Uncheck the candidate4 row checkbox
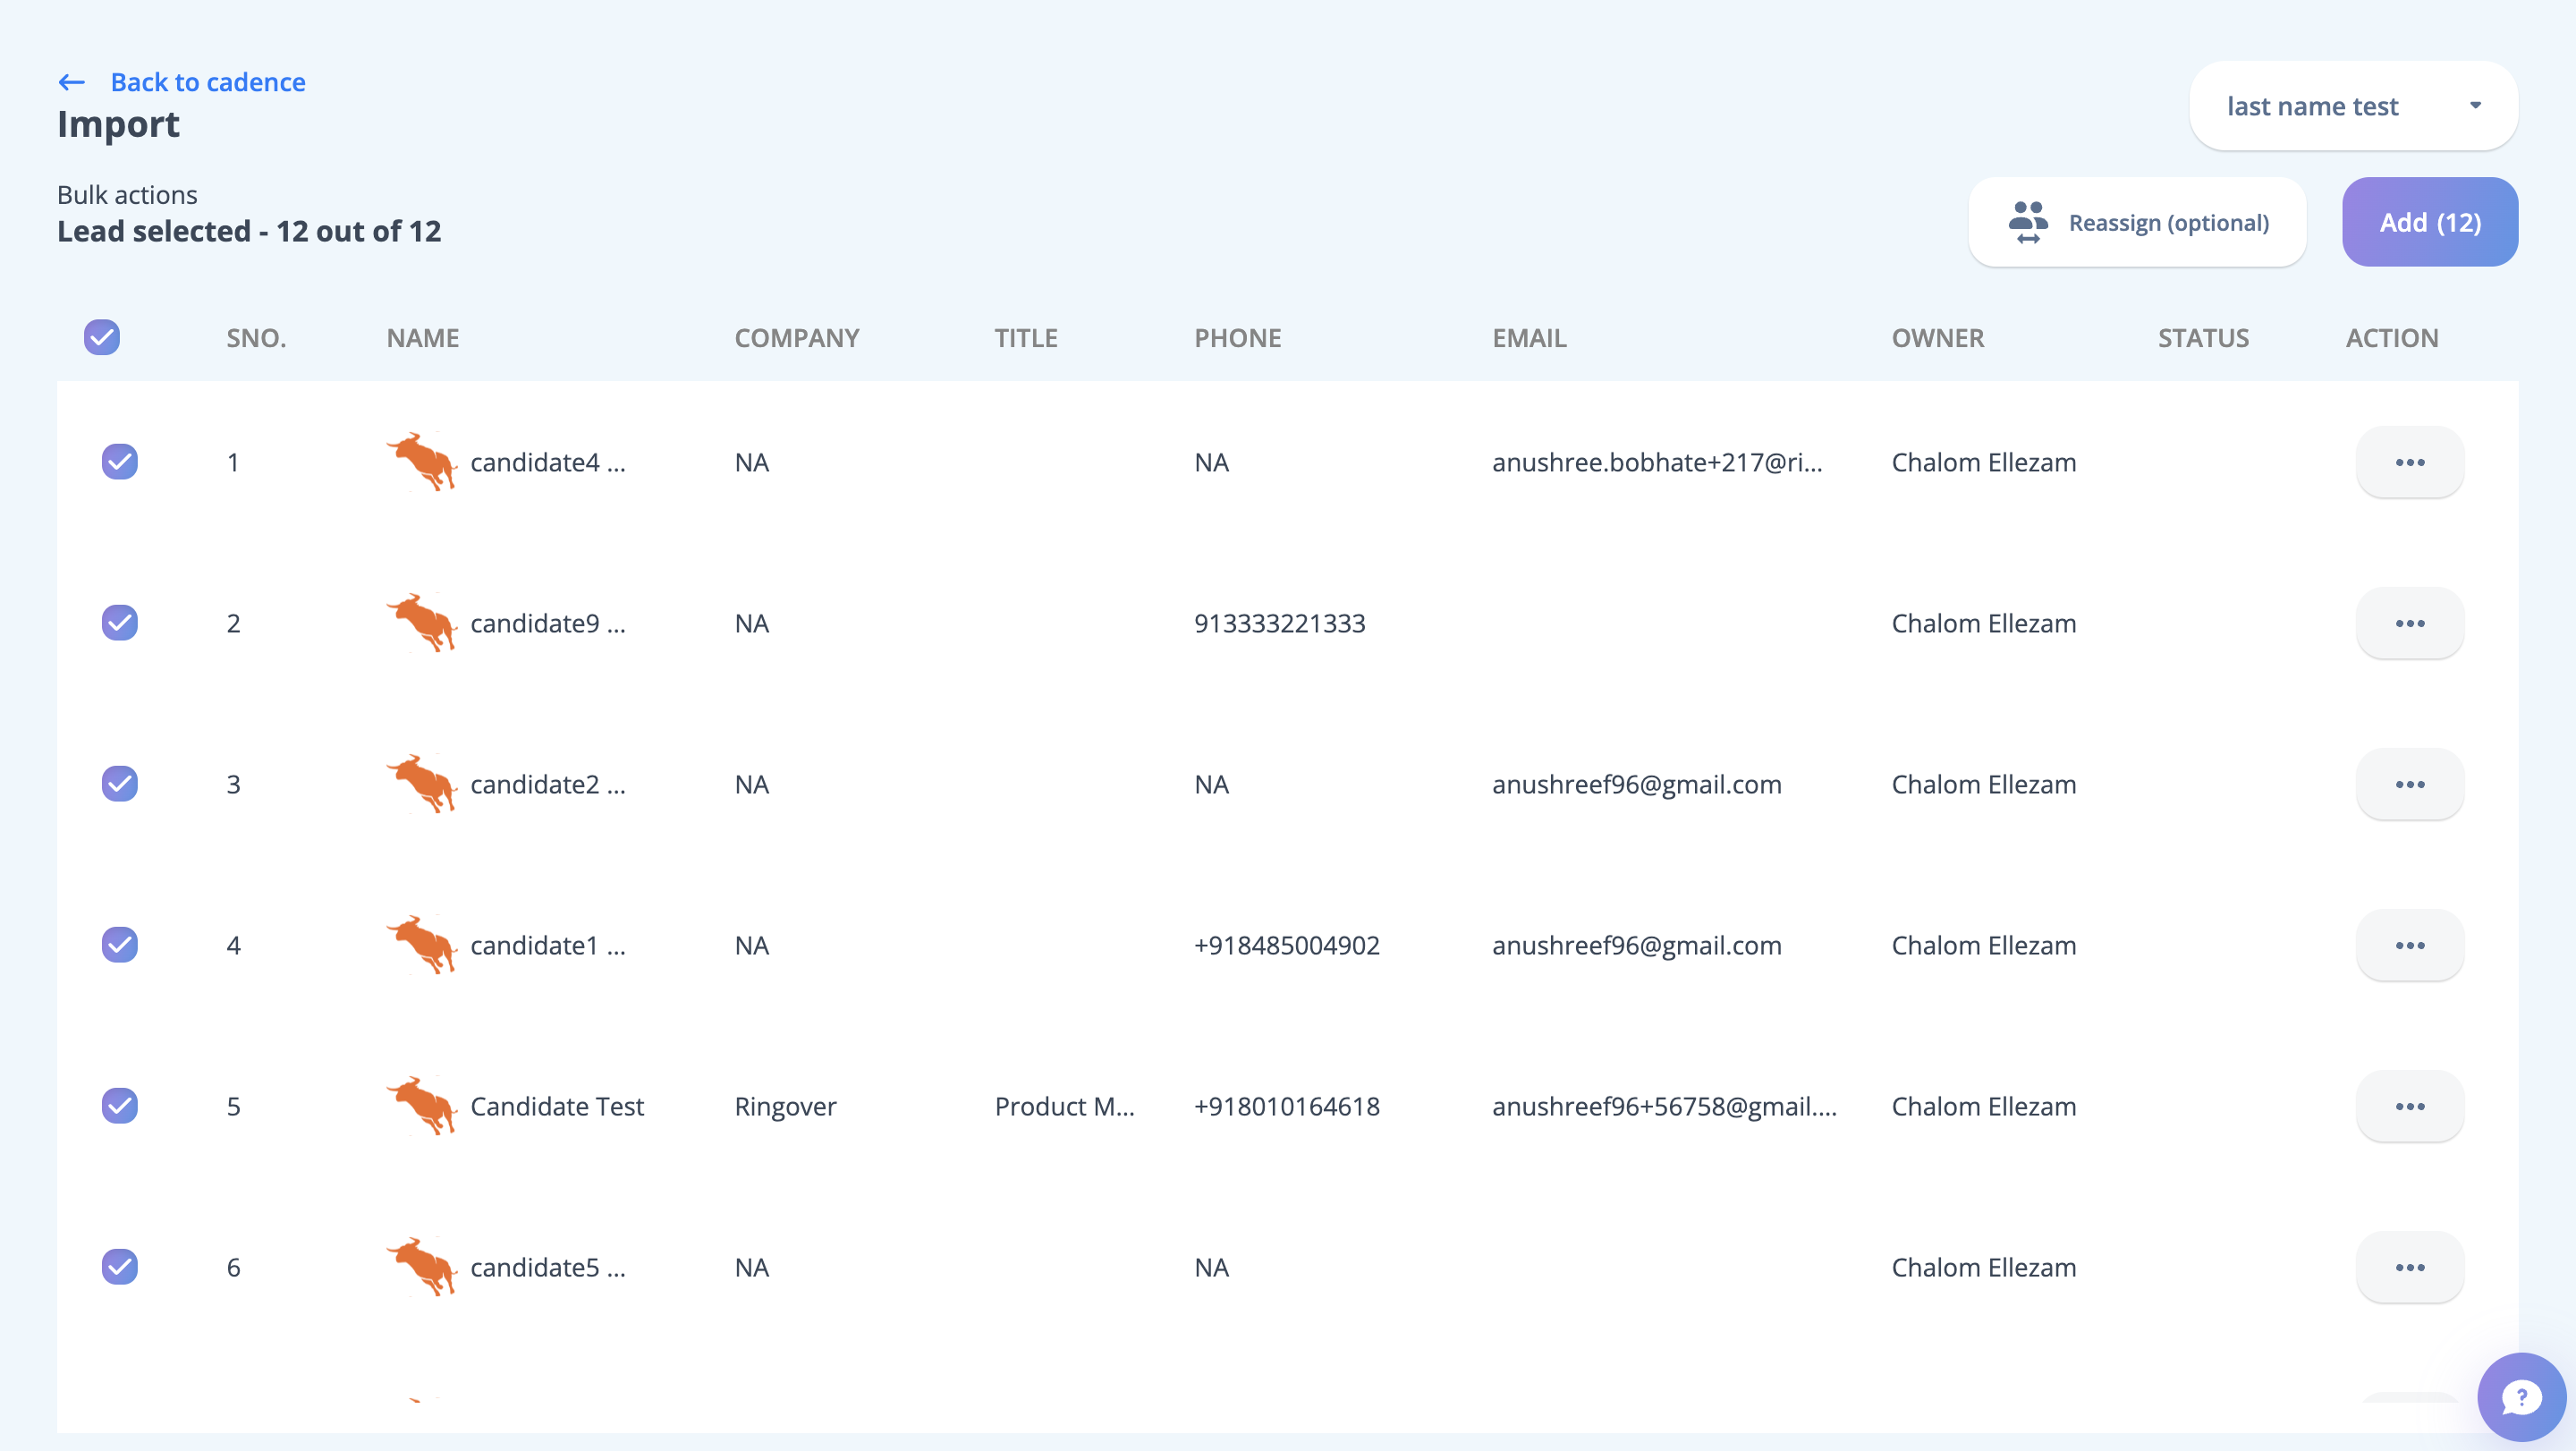Image resolution: width=2576 pixels, height=1451 pixels. (x=120, y=462)
